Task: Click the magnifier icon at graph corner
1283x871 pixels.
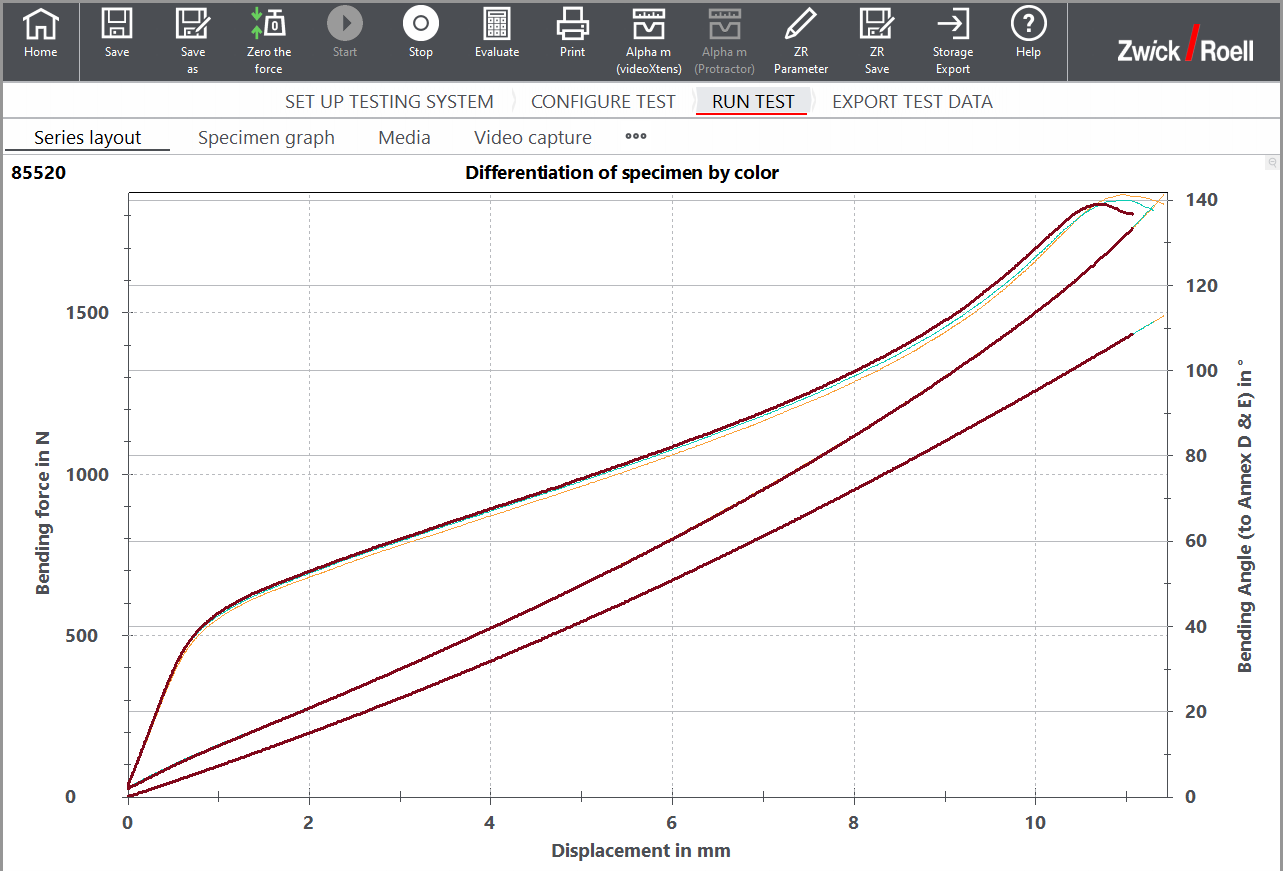Action: [x=1272, y=162]
